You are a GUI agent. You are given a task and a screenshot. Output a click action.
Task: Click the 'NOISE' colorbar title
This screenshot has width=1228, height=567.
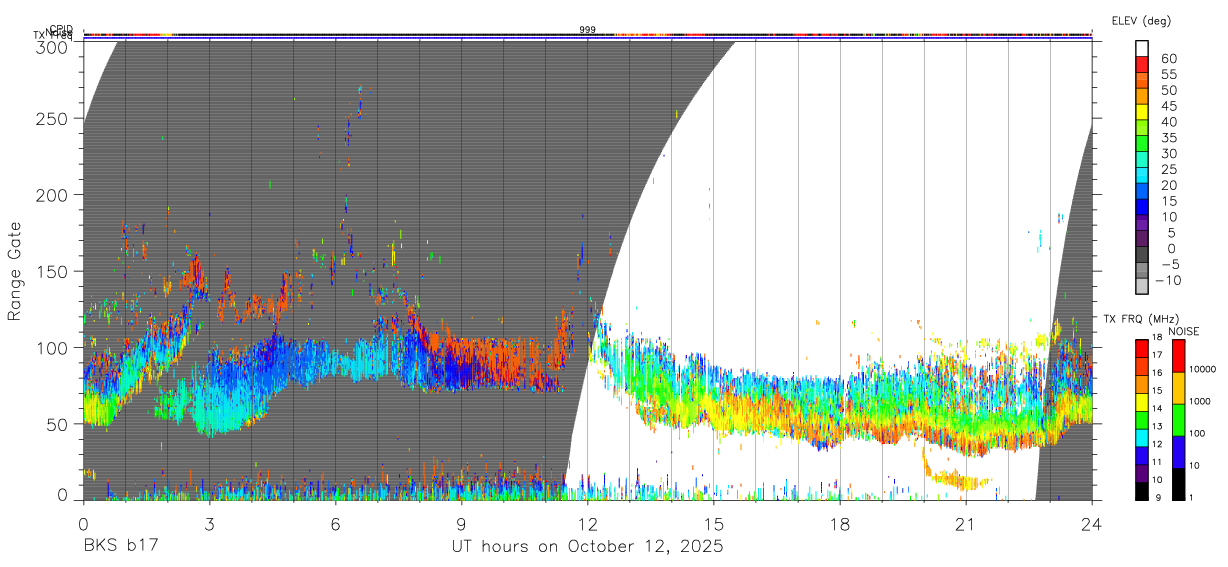point(1185,331)
